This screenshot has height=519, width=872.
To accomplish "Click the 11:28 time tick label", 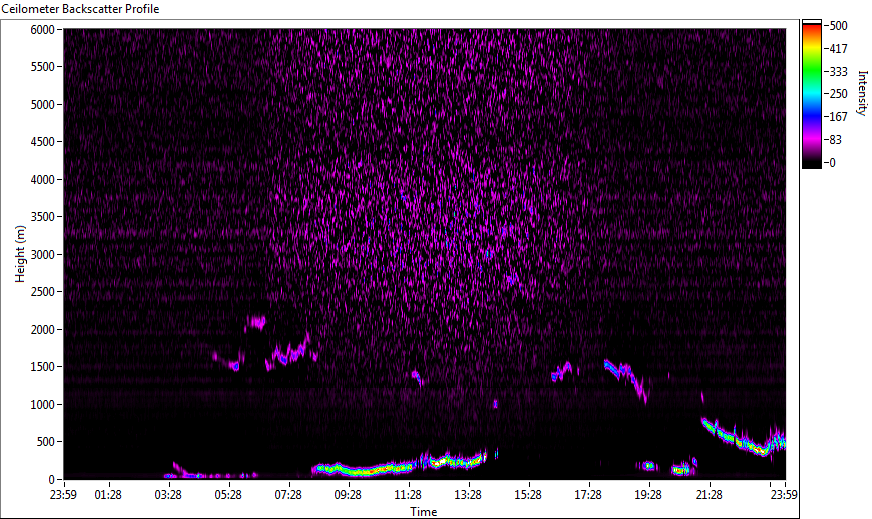I will tap(408, 495).
